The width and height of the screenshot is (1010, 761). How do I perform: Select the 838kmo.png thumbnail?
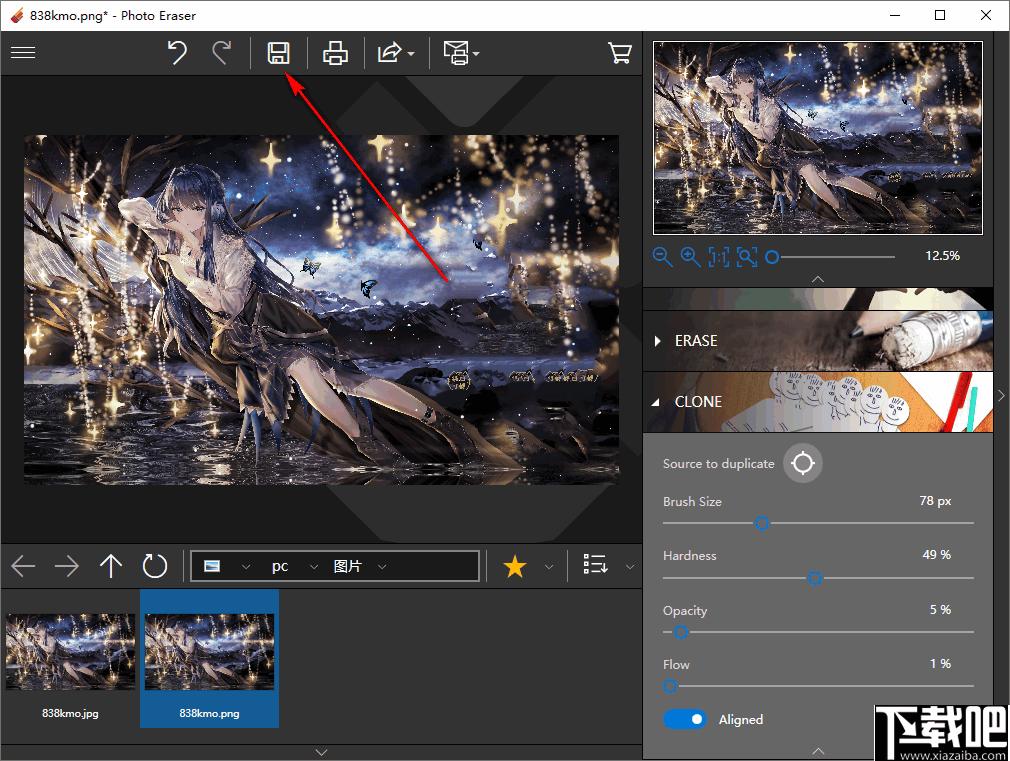tap(209, 659)
